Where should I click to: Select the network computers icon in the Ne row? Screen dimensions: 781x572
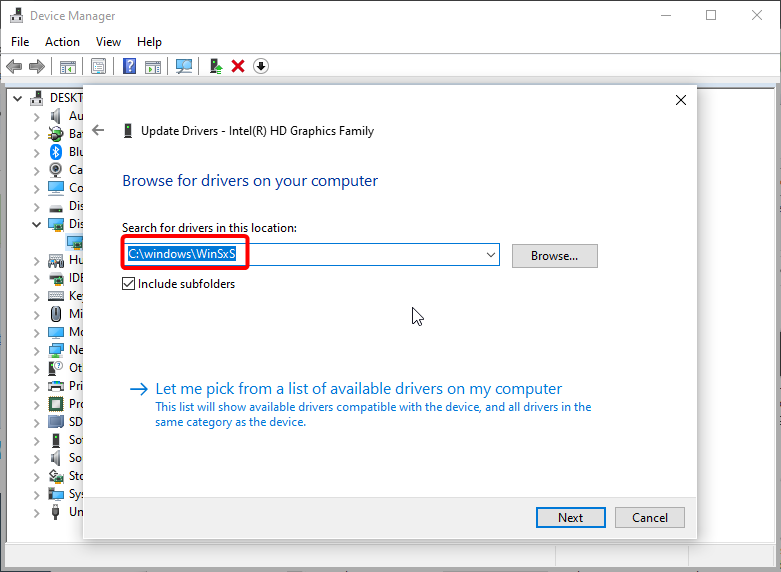click(x=56, y=350)
